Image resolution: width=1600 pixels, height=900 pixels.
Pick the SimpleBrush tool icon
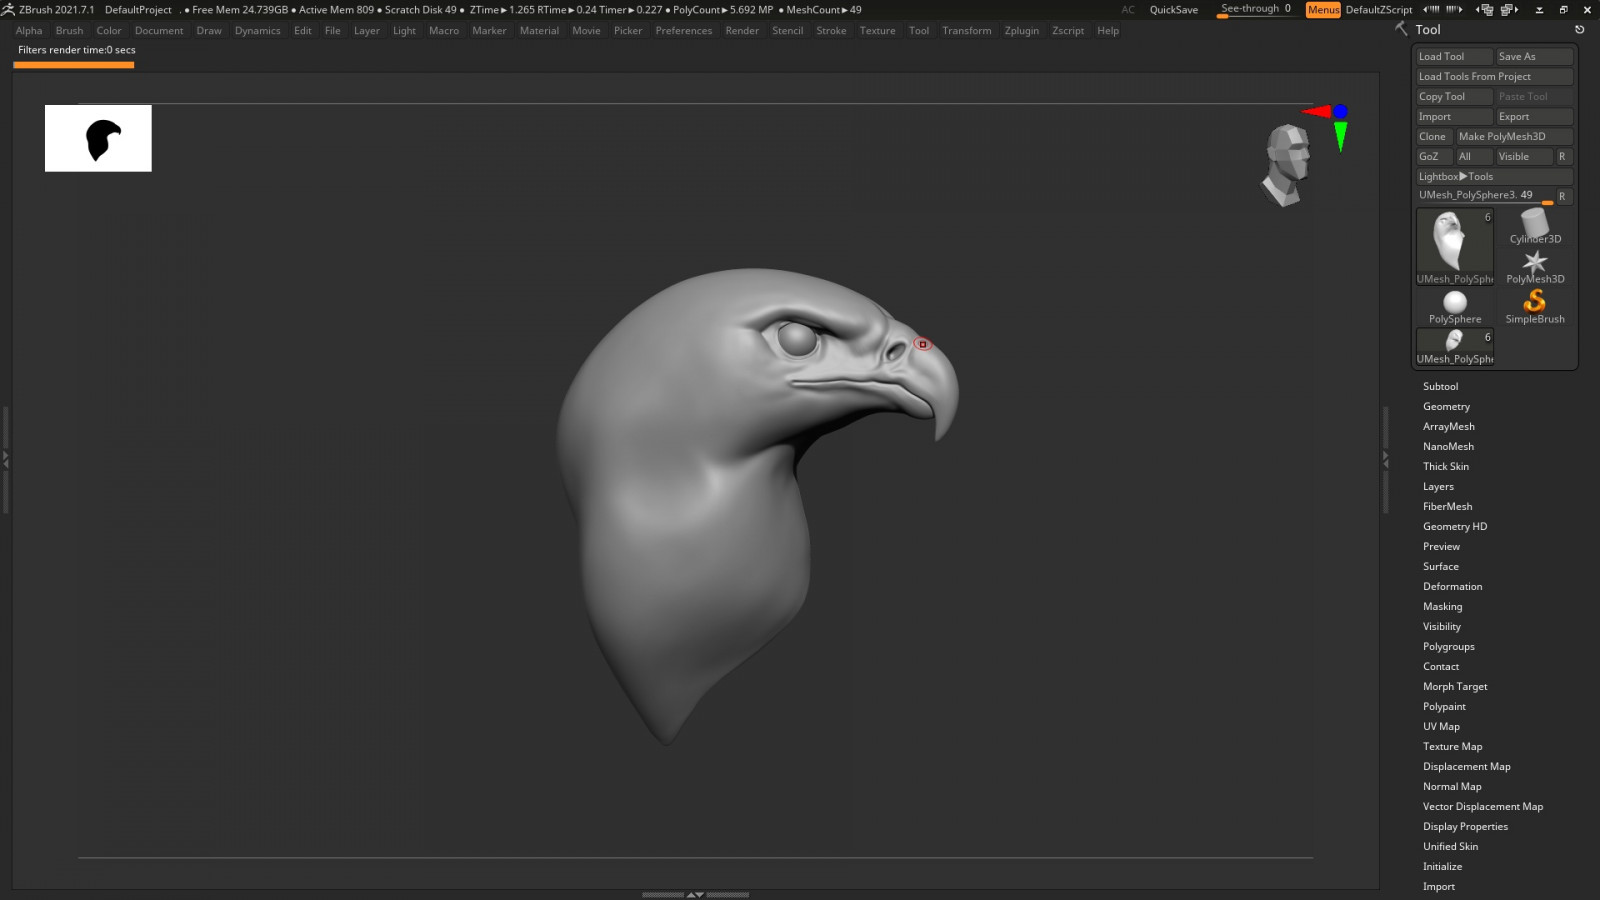pos(1535,304)
